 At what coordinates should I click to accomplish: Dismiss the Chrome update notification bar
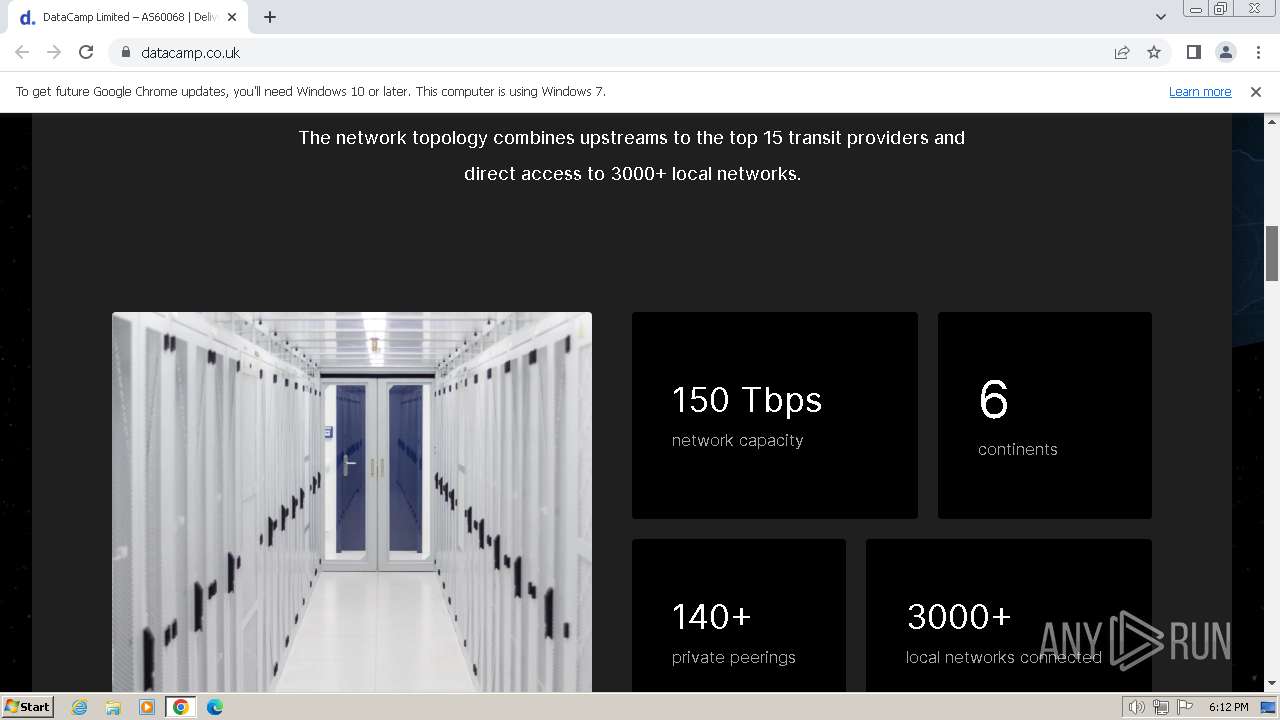1256,92
